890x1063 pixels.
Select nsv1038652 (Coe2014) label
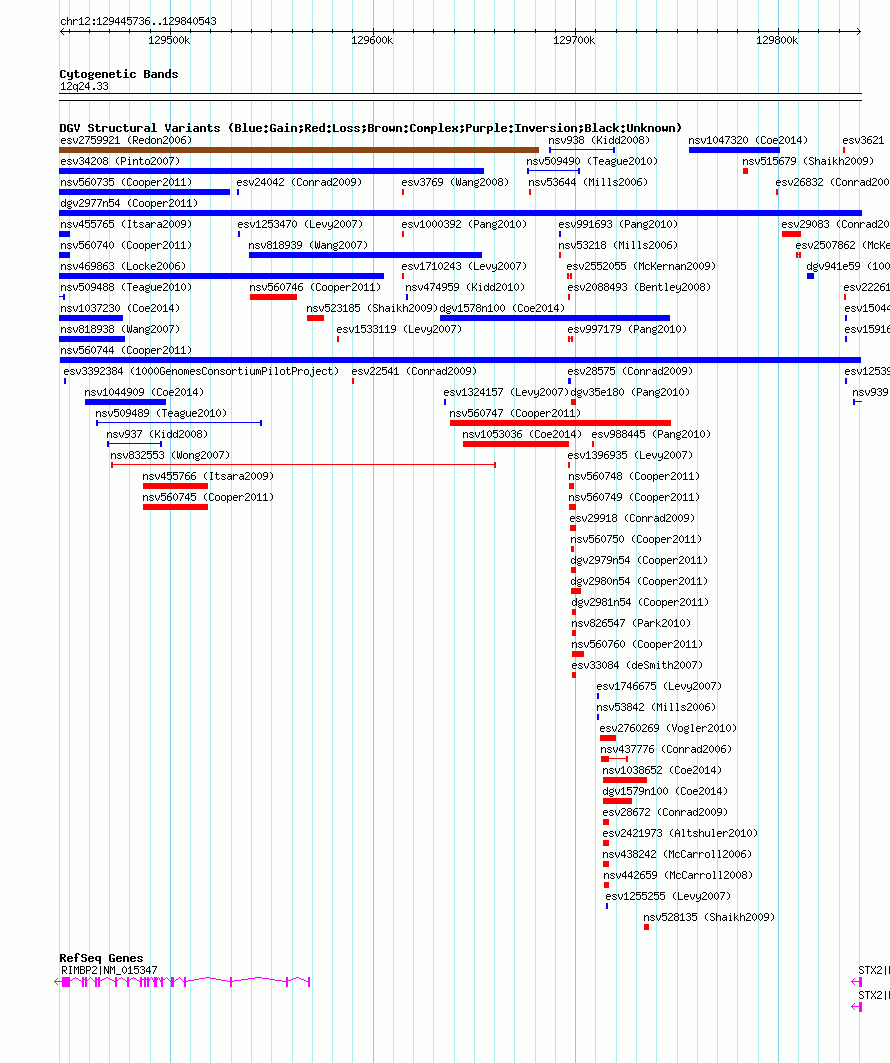[662, 771]
